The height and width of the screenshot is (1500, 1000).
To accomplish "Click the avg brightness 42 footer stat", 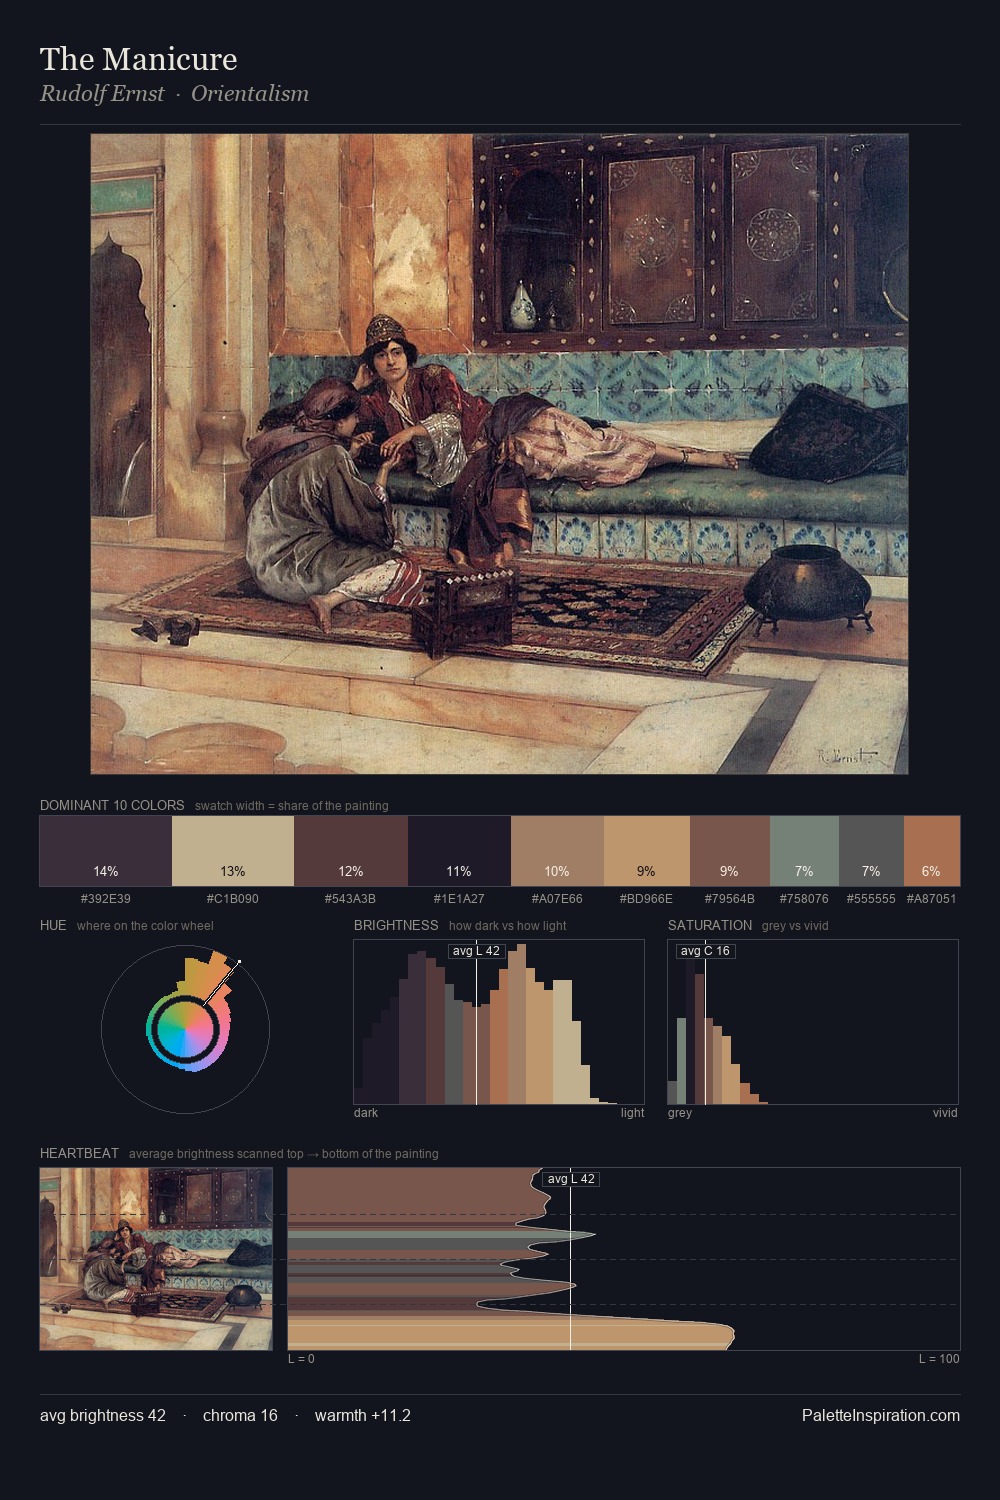I will pyautogui.click(x=103, y=1415).
